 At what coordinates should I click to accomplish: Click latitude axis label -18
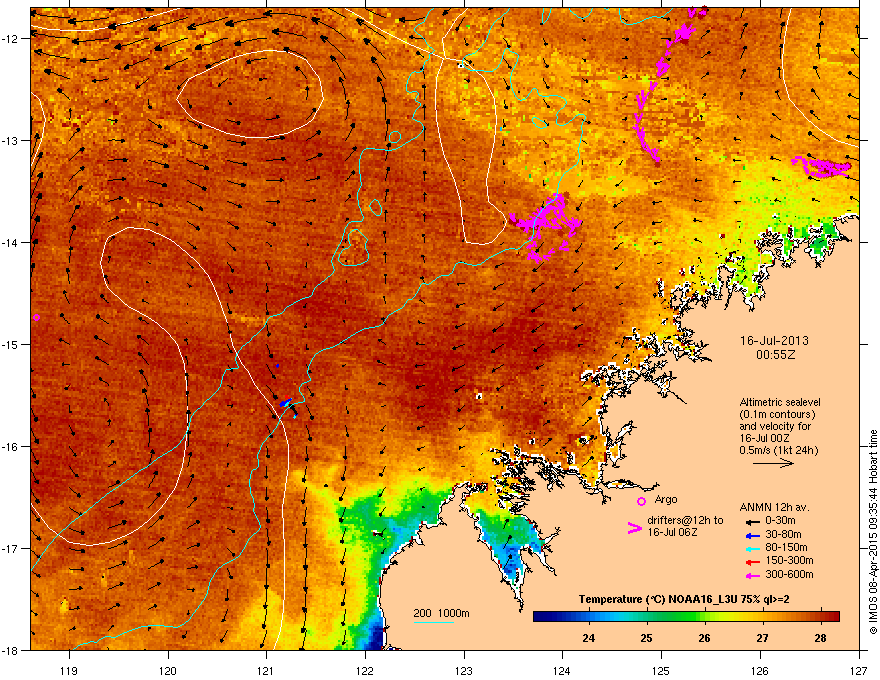pos(12,650)
